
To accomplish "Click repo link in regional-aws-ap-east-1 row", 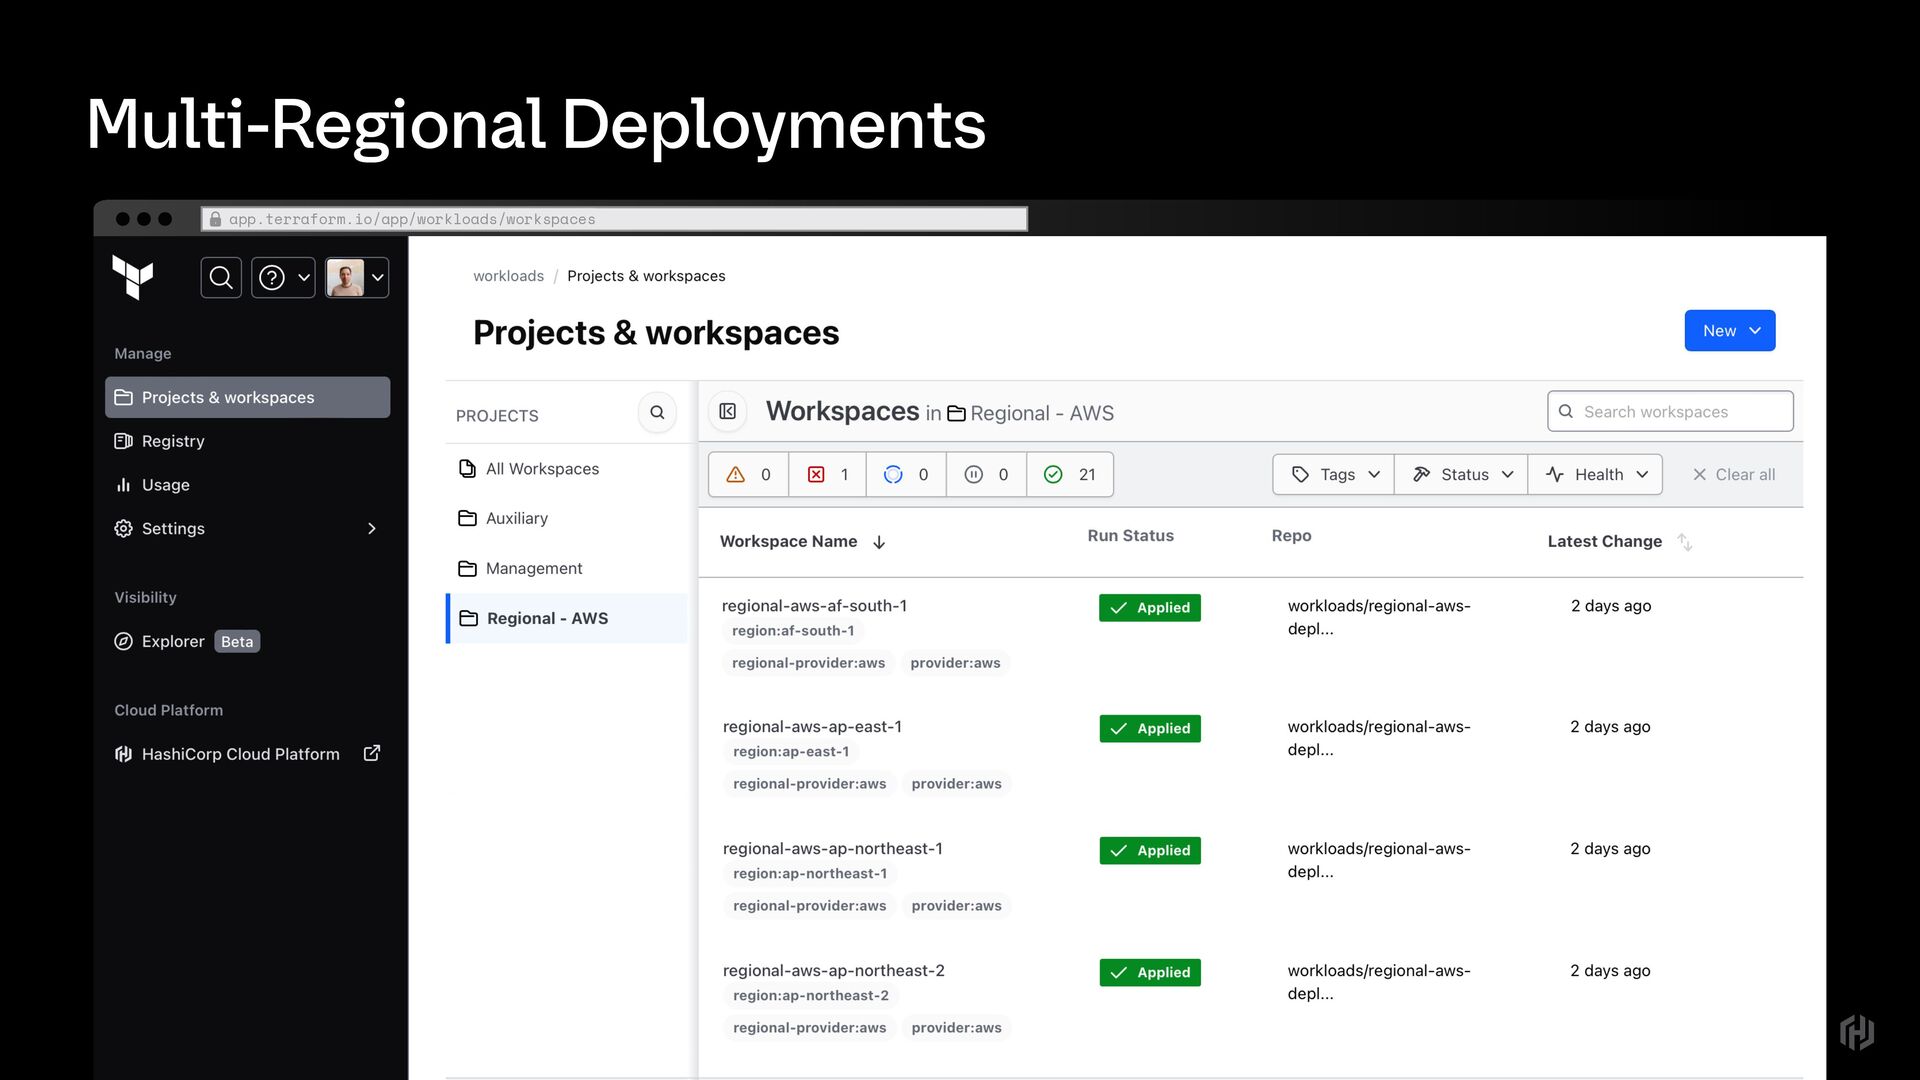I will pos(1379,738).
